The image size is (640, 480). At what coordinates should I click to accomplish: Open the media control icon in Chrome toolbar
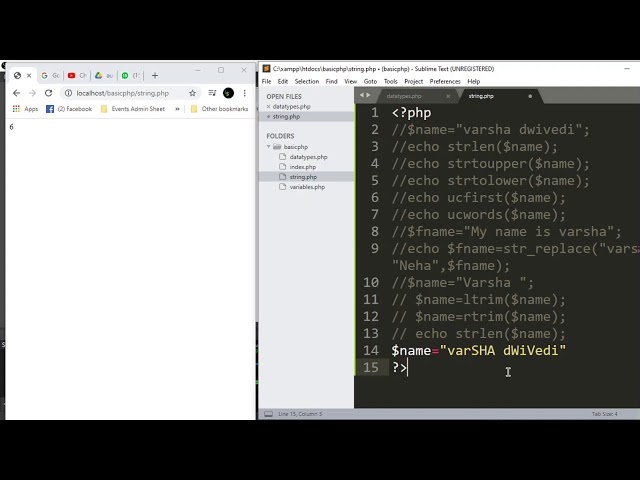click(212, 93)
